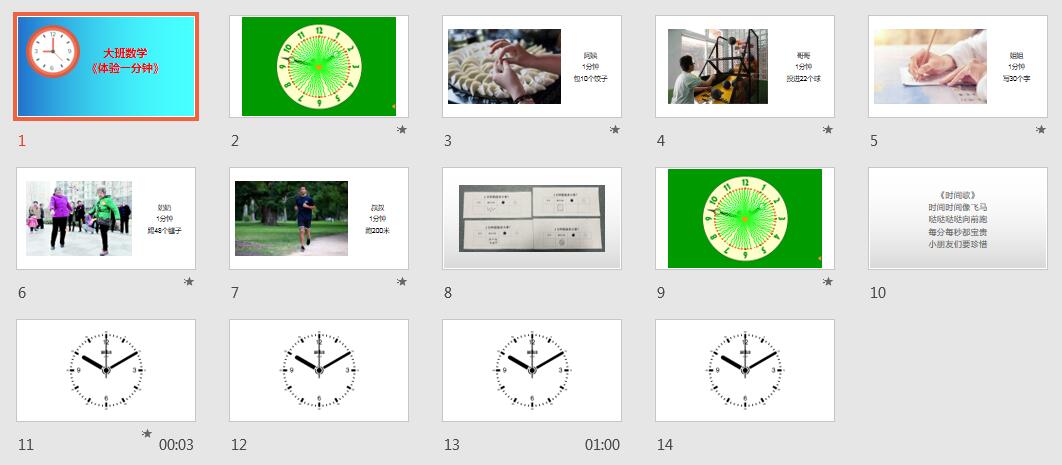1062x465 pixels.
Task: Click the 01:00 timing label of slide 13
Action: [602, 445]
